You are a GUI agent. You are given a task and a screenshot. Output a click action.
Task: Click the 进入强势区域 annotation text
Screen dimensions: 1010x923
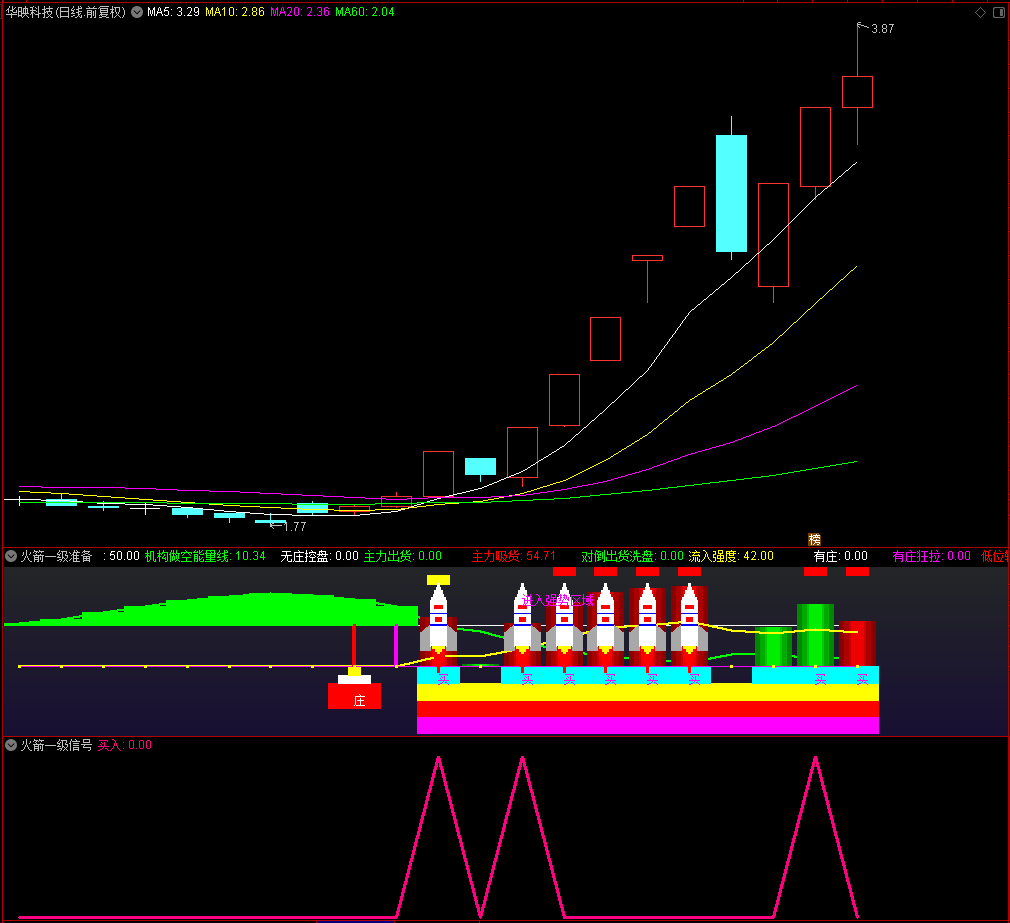pyautogui.click(x=558, y=600)
